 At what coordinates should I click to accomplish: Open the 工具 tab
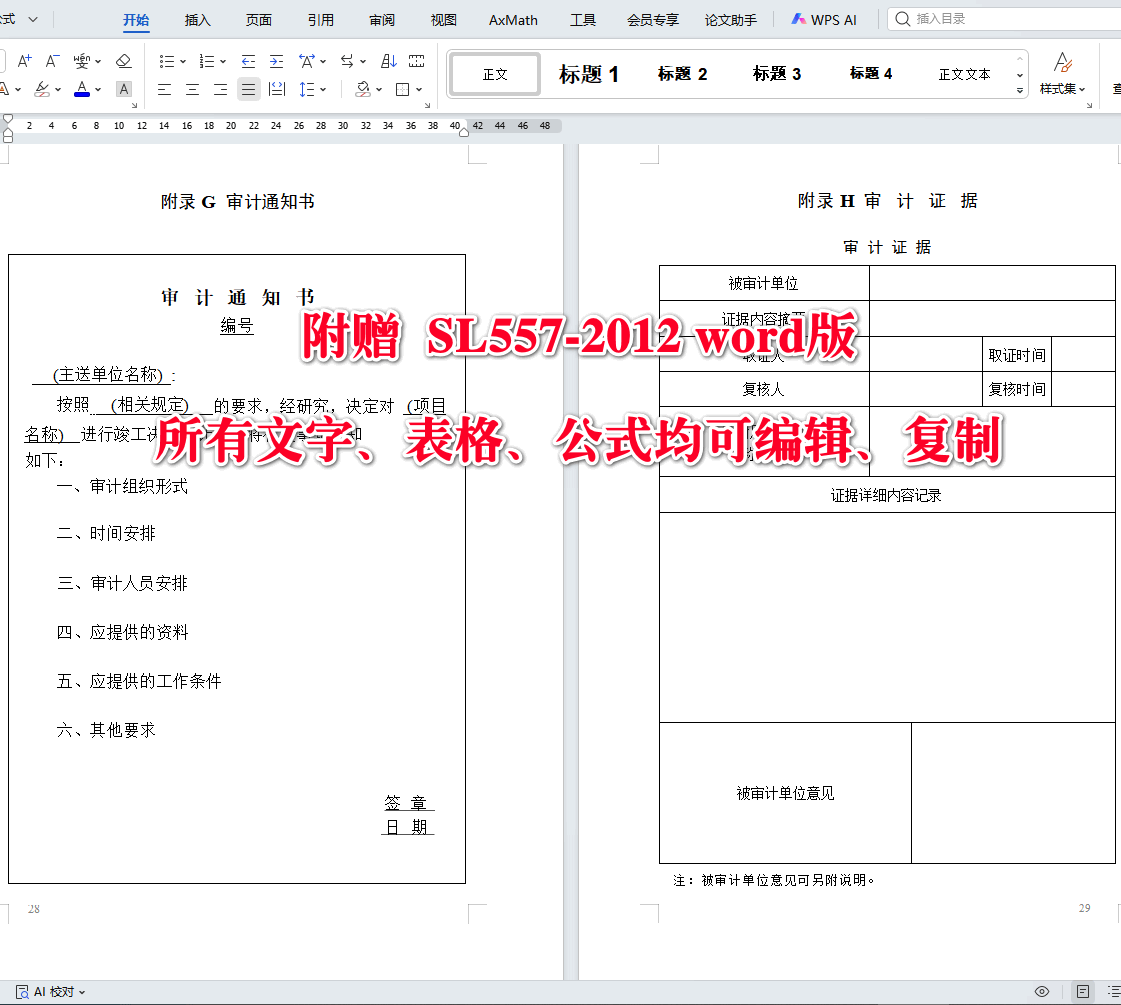click(583, 20)
